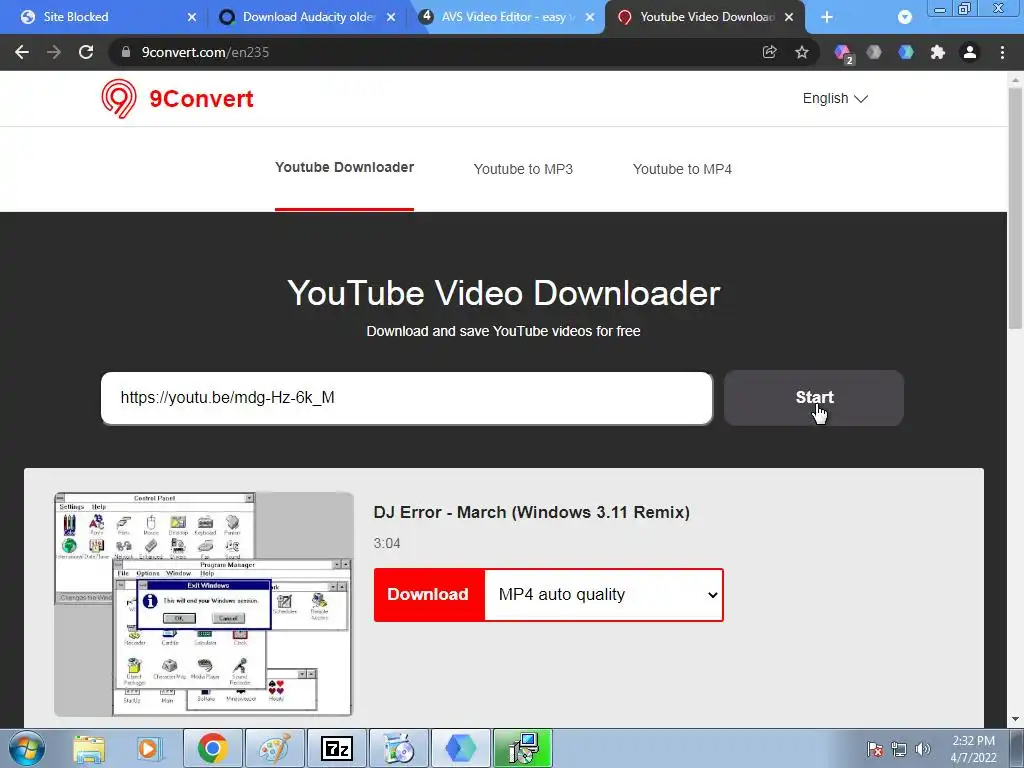The height and width of the screenshot is (768, 1024).
Task: Switch to the Site Blocked tab
Action: pyautogui.click(x=98, y=17)
